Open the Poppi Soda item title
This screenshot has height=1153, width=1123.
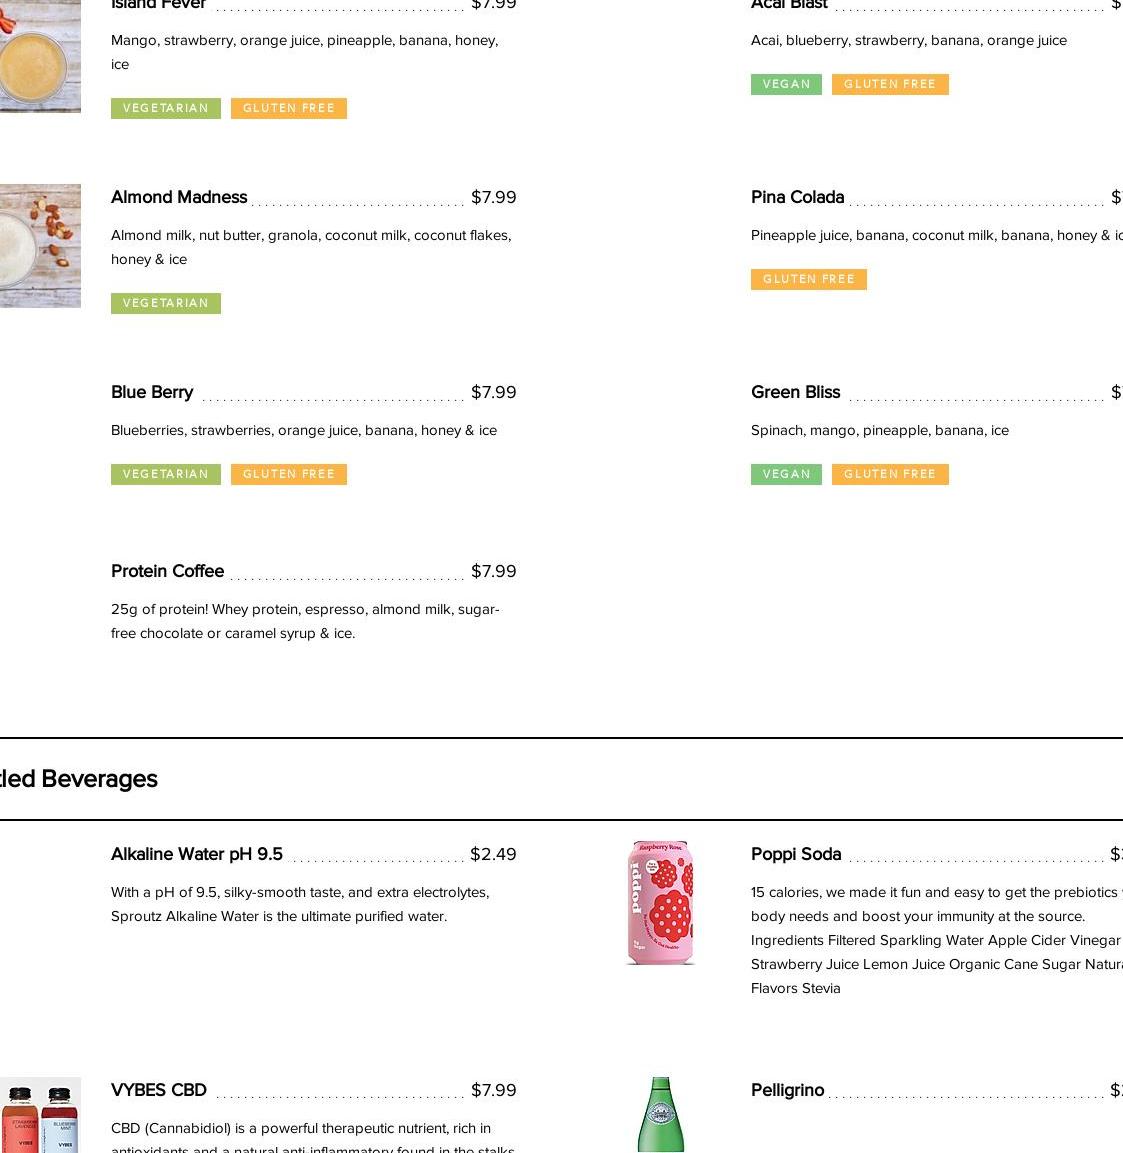[796, 854]
